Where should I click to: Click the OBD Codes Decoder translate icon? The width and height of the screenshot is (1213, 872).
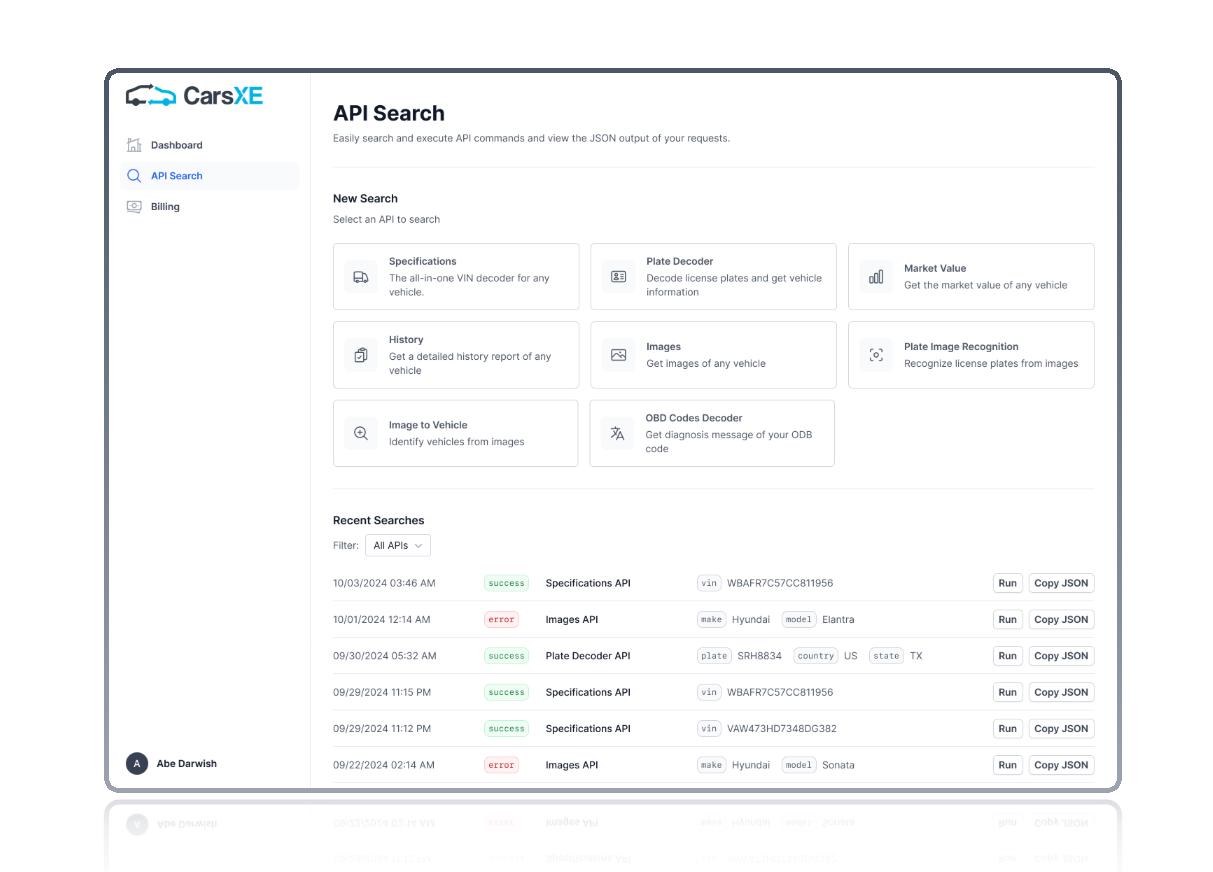[617, 433]
